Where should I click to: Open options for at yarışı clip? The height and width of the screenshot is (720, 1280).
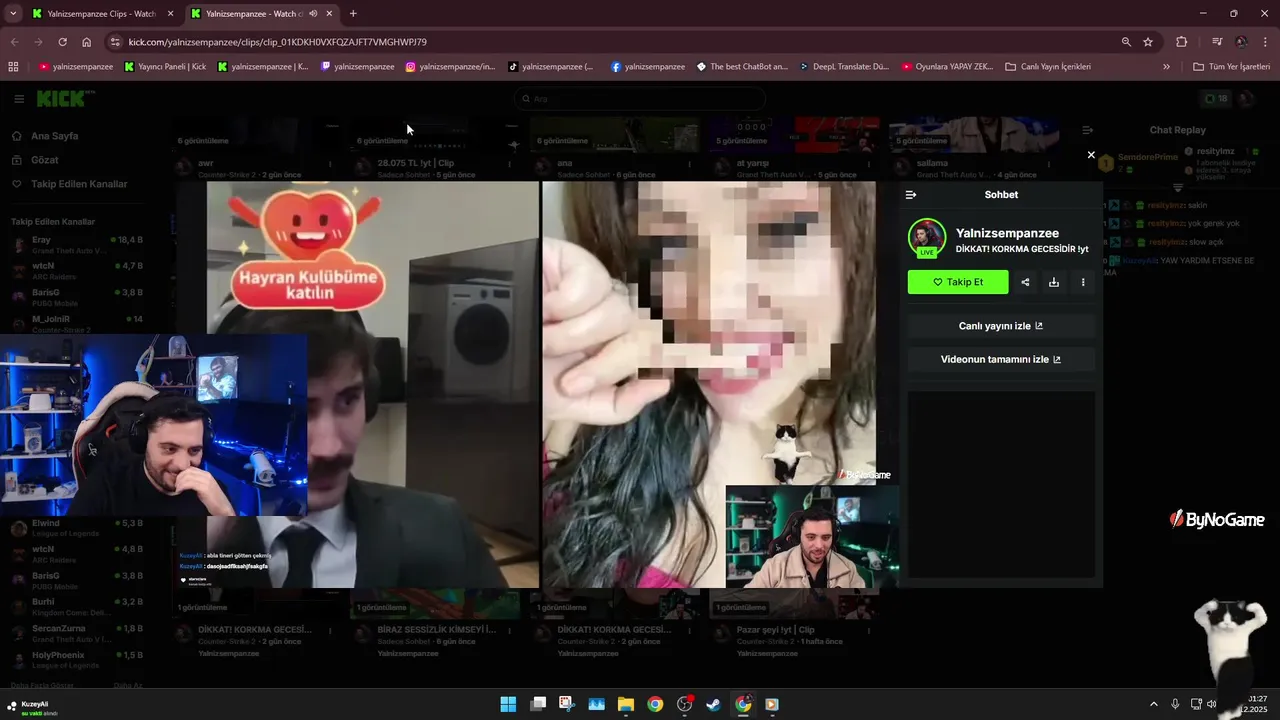click(870, 163)
